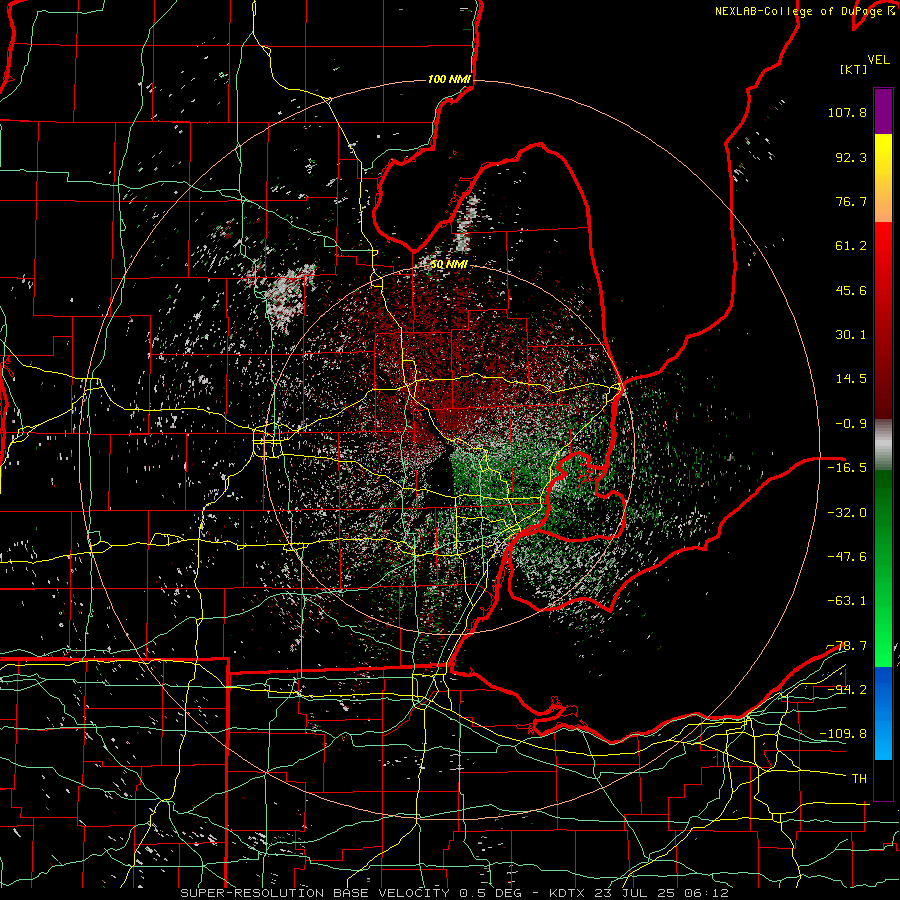Click the 14.5 velocity scale value
This screenshot has height=900, width=900.
coord(851,379)
